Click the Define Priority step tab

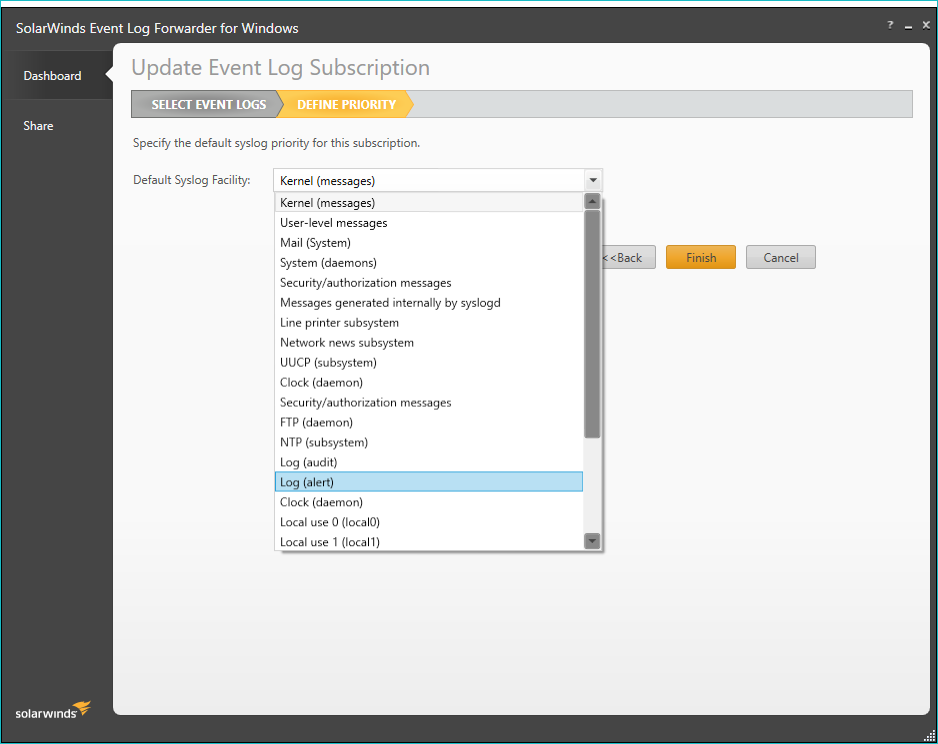coord(346,105)
